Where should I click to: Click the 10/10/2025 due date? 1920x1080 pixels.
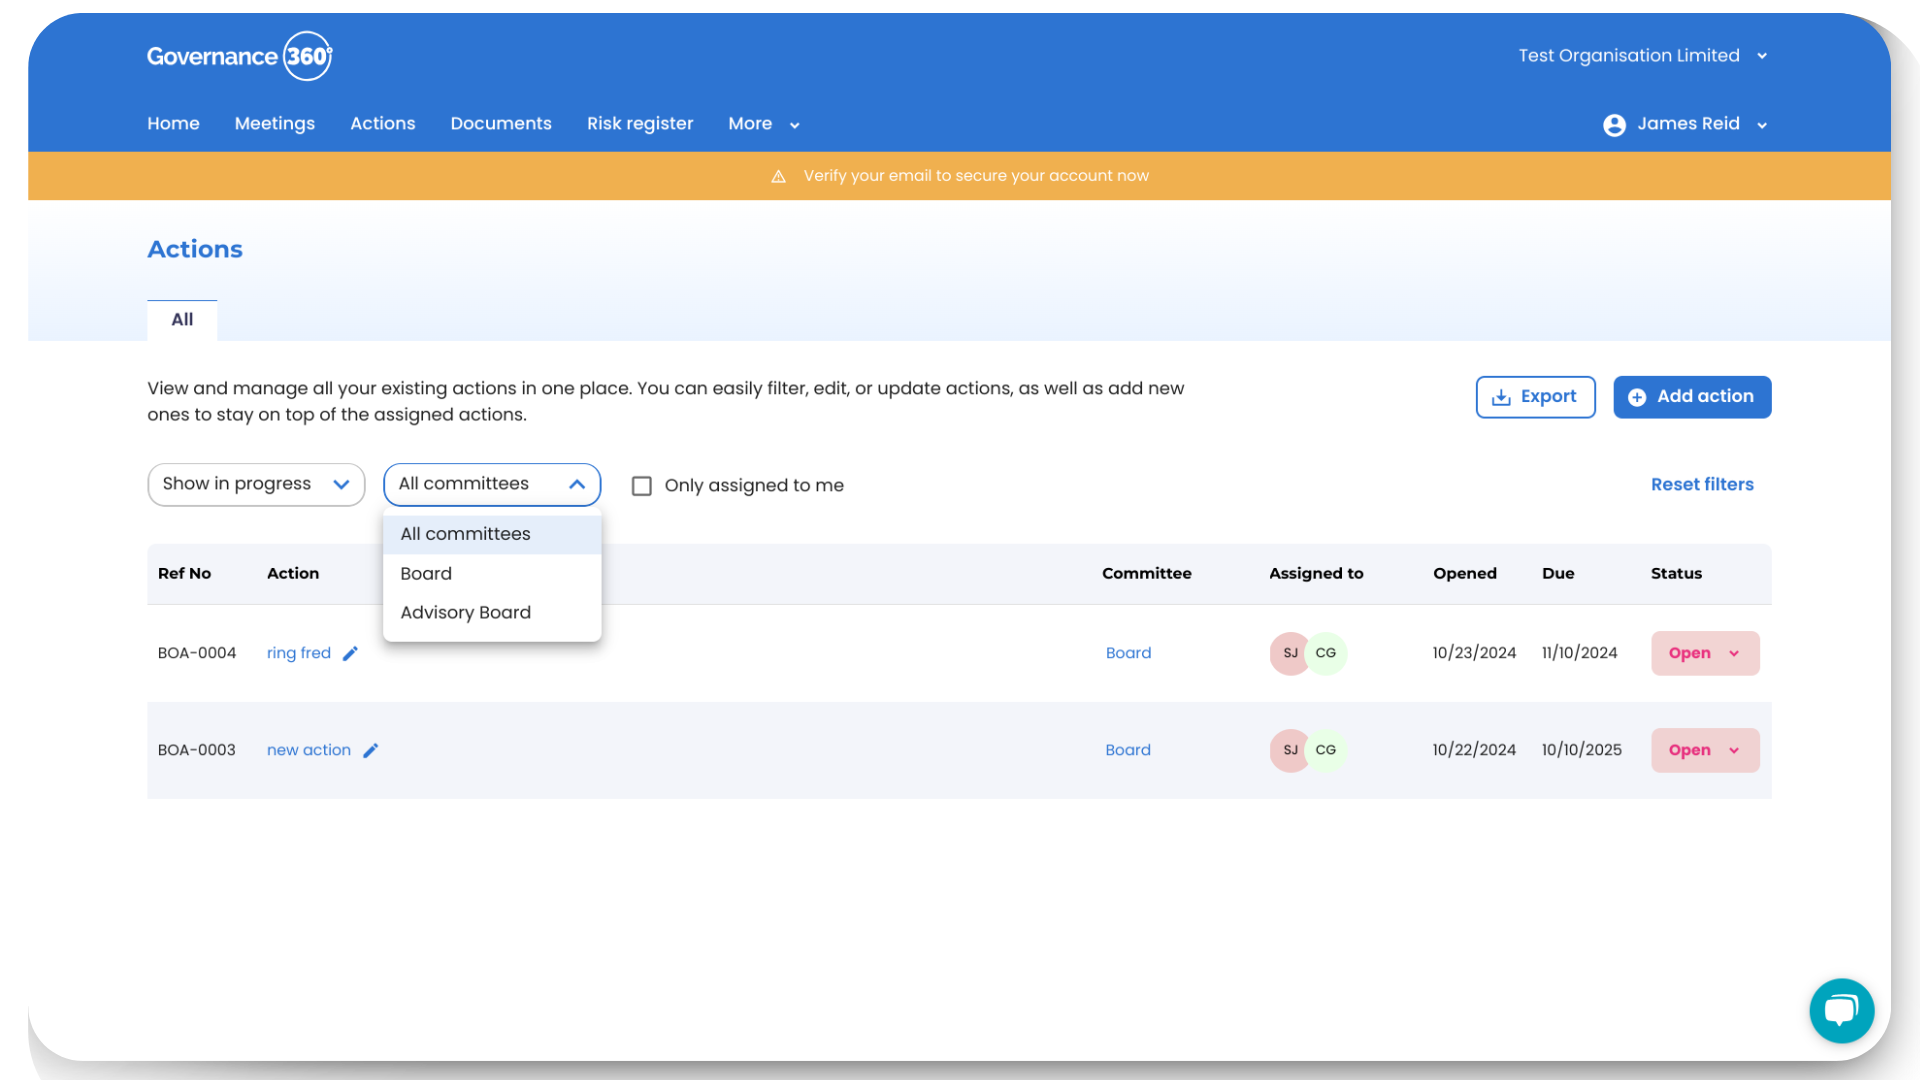[x=1582, y=750]
